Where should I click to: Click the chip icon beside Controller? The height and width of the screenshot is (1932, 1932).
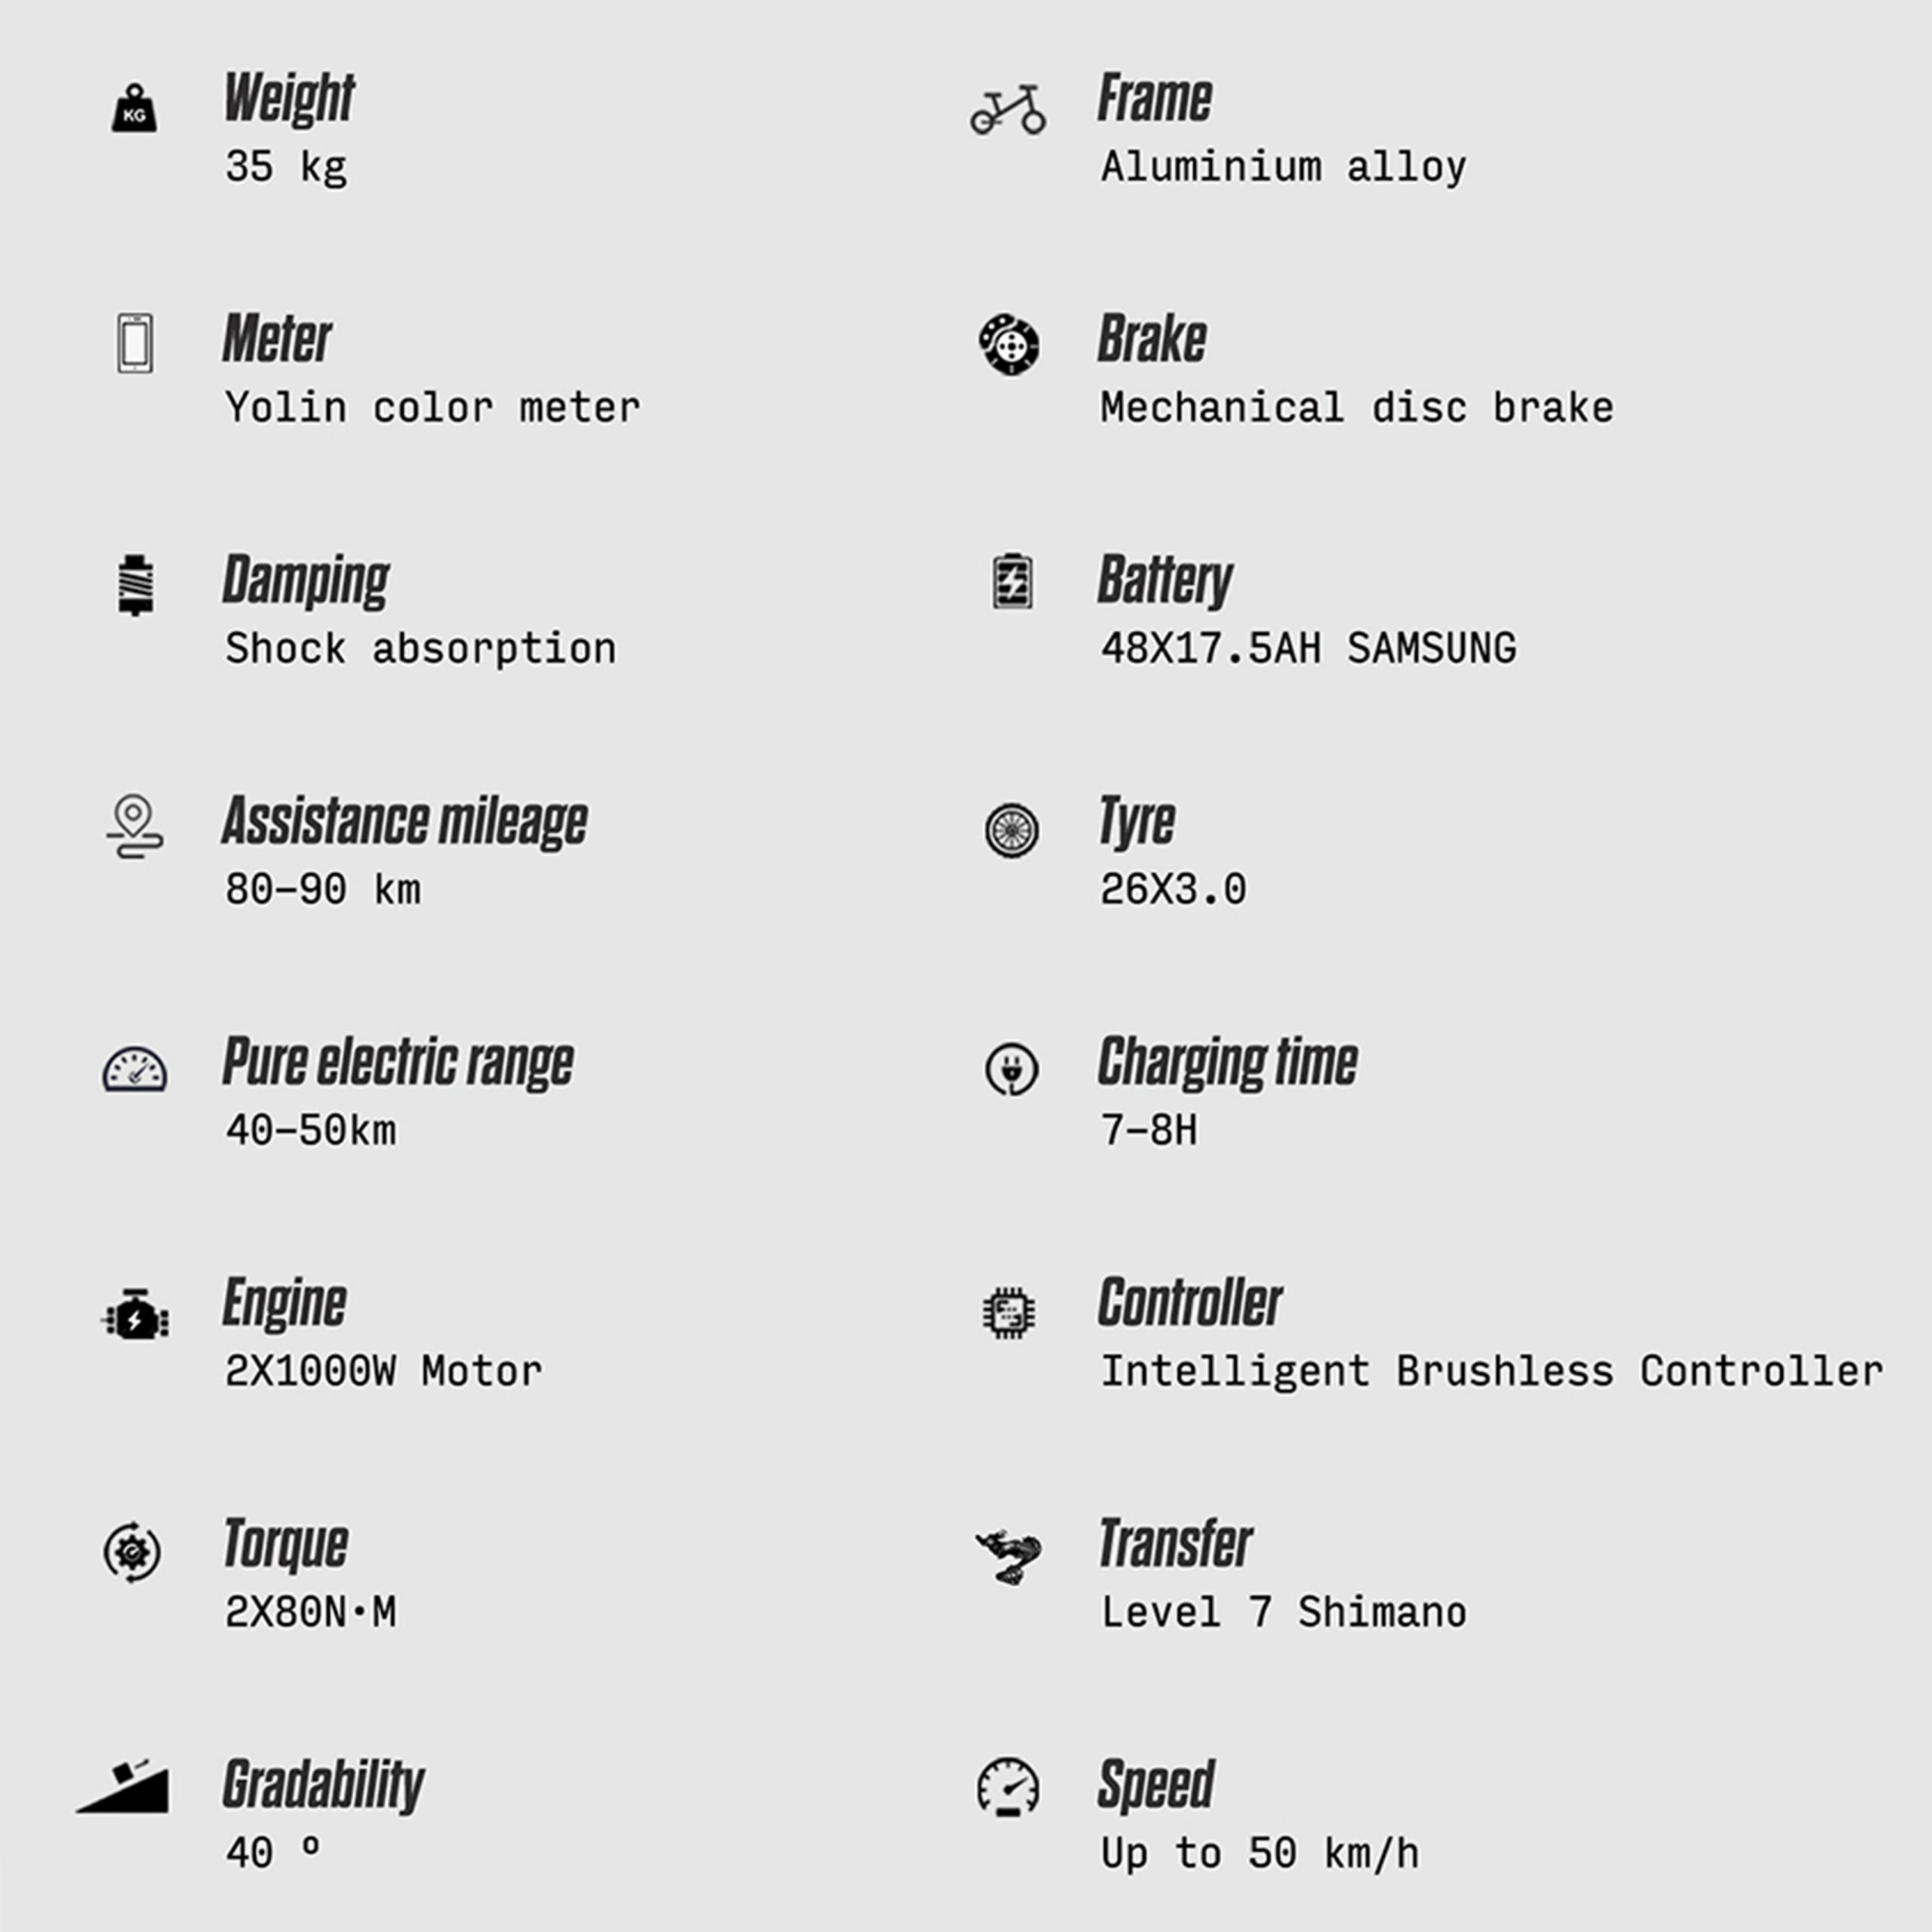pos(1009,1312)
